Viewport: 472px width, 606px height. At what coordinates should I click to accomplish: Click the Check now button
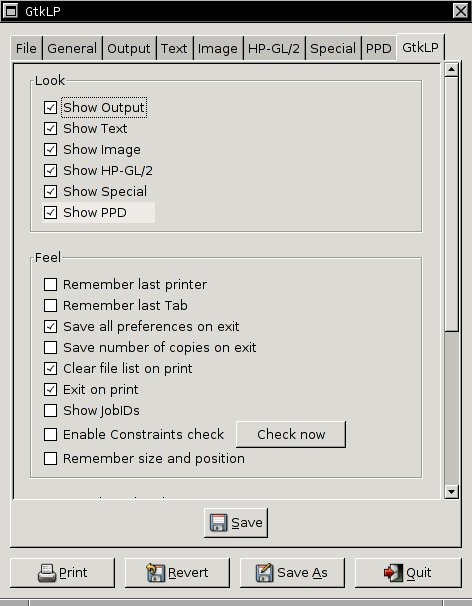click(291, 434)
